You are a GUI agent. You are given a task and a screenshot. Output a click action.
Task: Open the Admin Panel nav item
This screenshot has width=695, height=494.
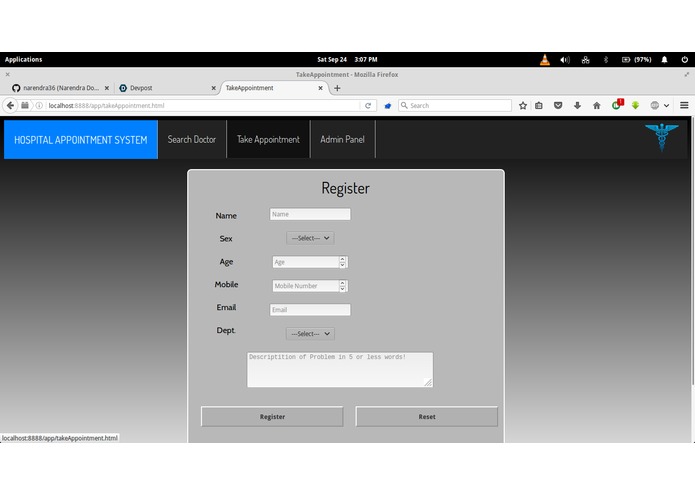342,139
